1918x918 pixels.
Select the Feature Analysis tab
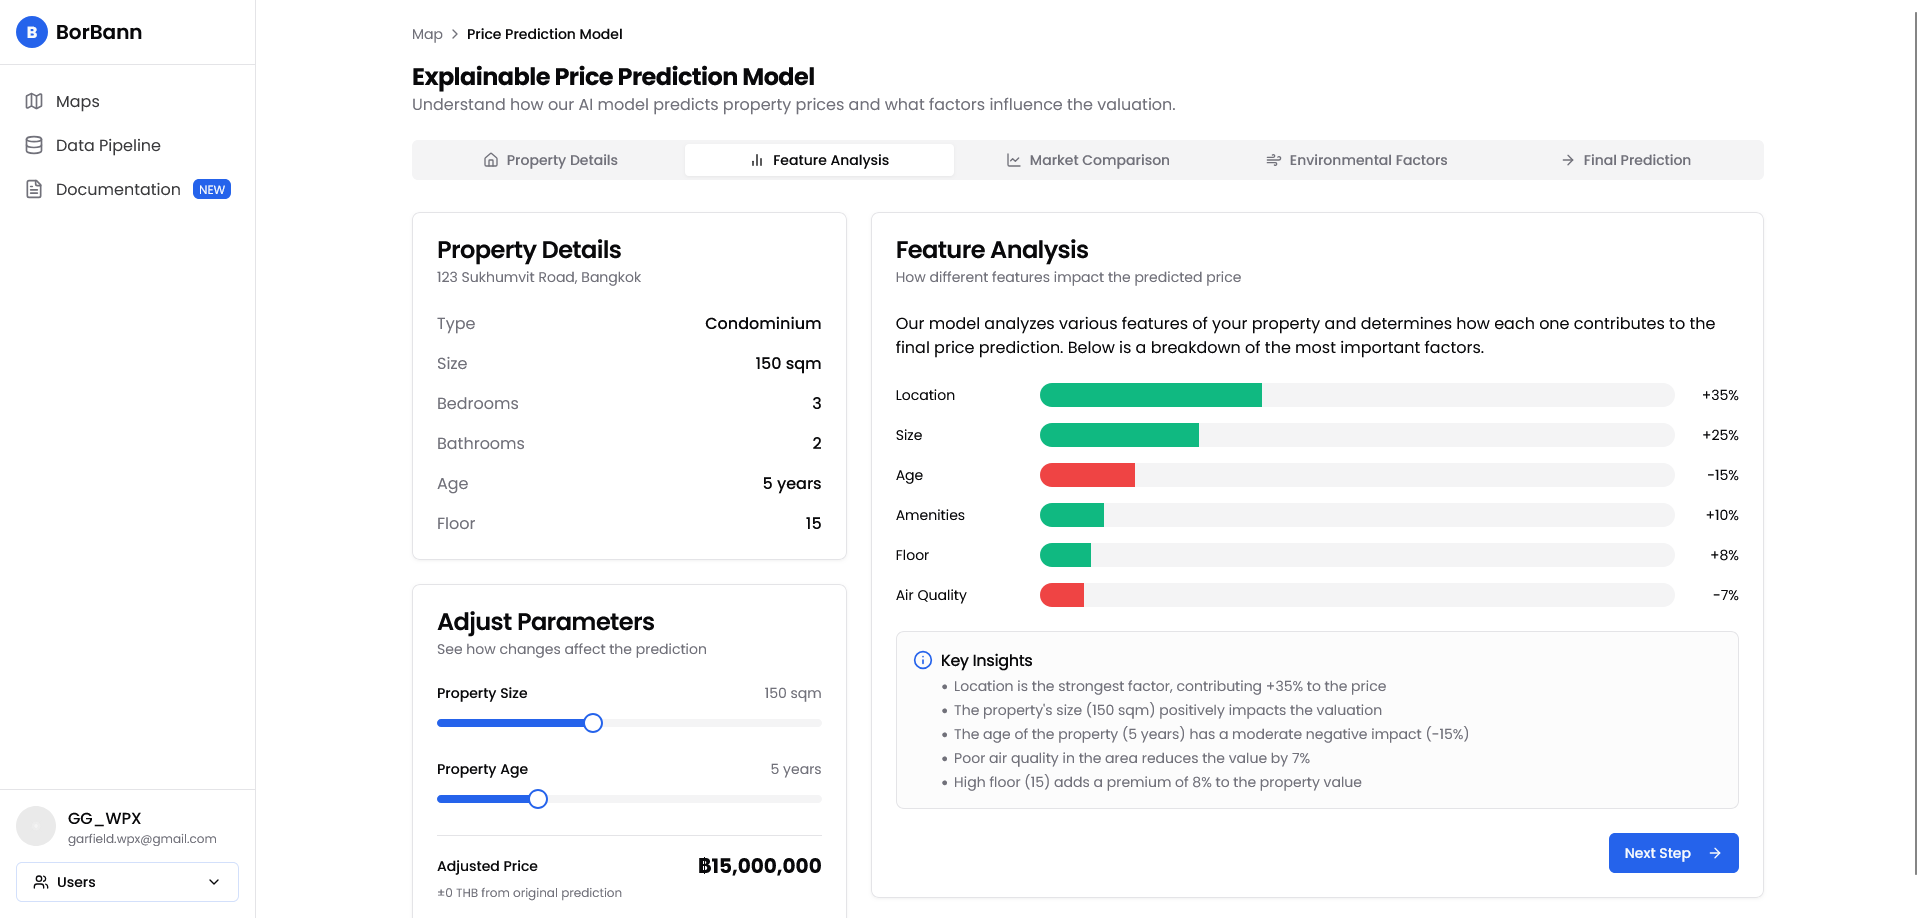819,160
